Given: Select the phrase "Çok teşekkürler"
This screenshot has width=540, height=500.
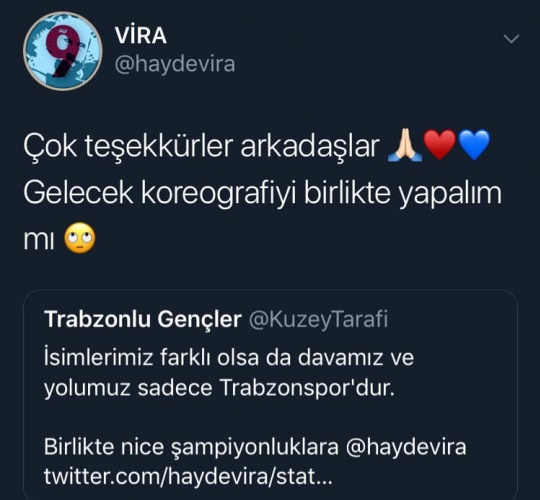Looking at the screenshot, I should click(x=127, y=146).
